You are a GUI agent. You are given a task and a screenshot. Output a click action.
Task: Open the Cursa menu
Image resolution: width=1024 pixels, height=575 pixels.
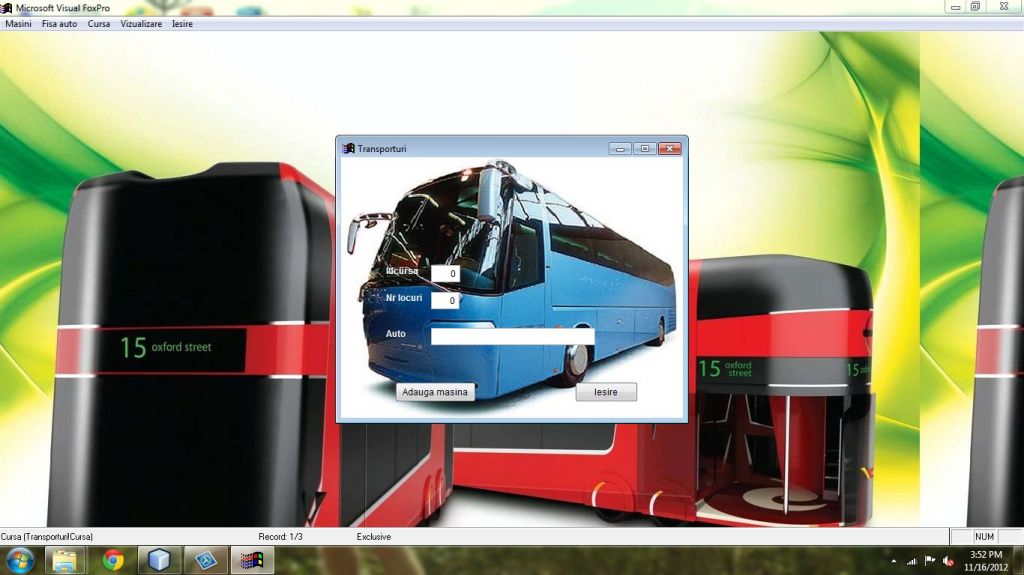point(99,23)
